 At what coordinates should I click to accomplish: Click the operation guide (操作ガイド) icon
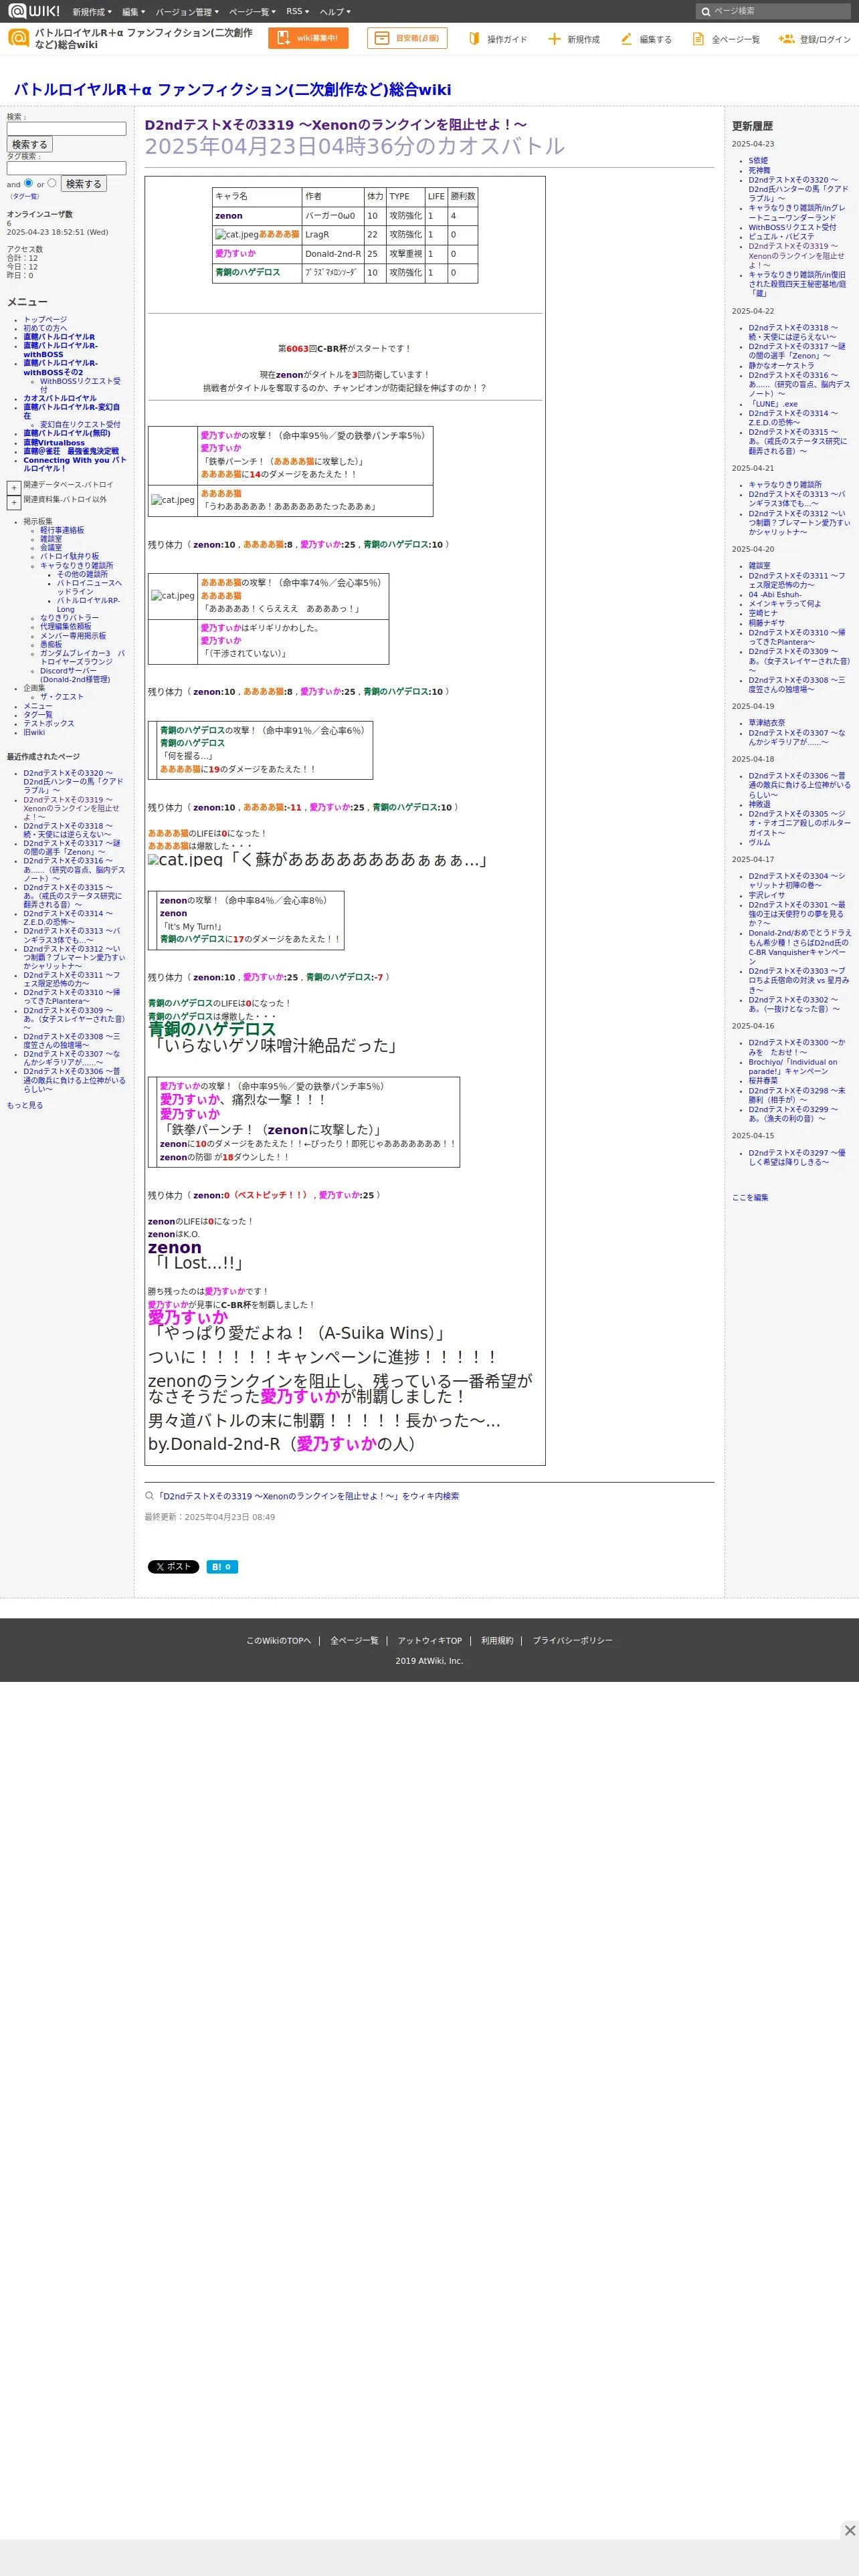[474, 39]
